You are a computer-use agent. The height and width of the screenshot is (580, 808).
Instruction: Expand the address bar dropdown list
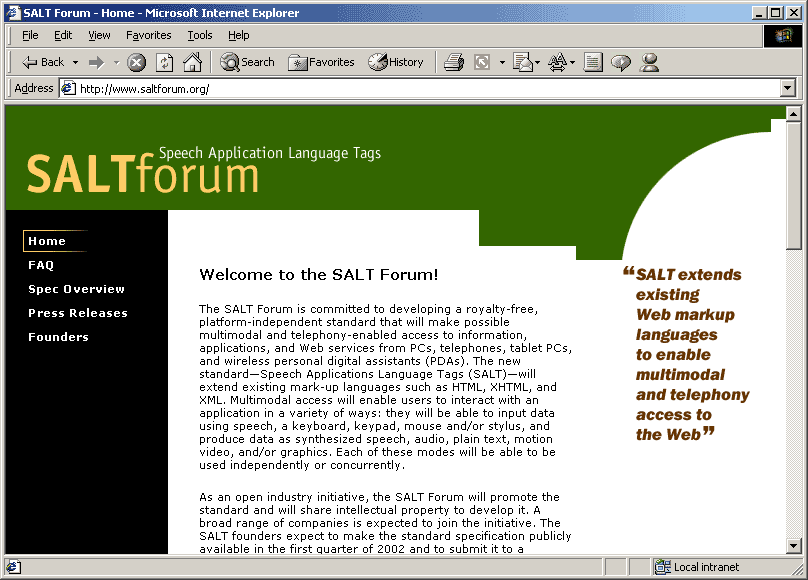[x=787, y=89]
